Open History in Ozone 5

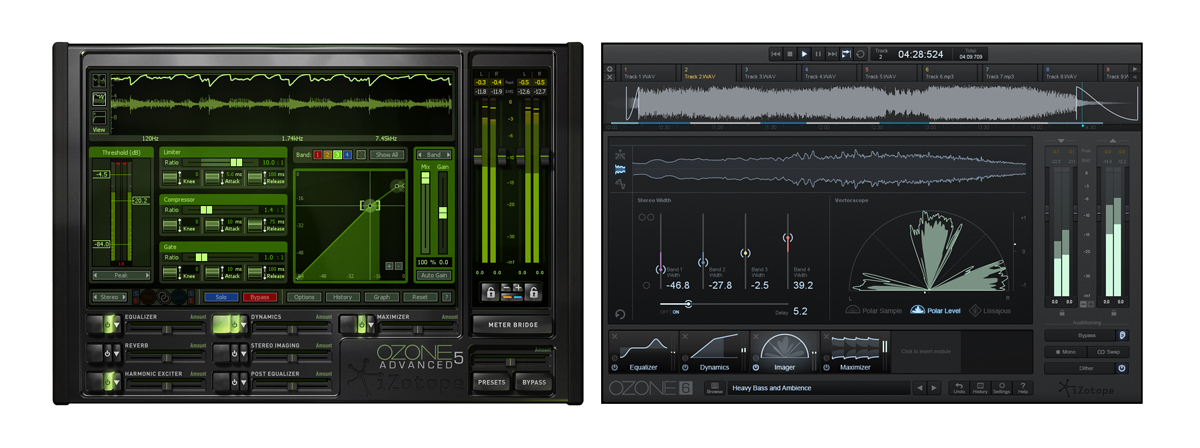tap(343, 297)
